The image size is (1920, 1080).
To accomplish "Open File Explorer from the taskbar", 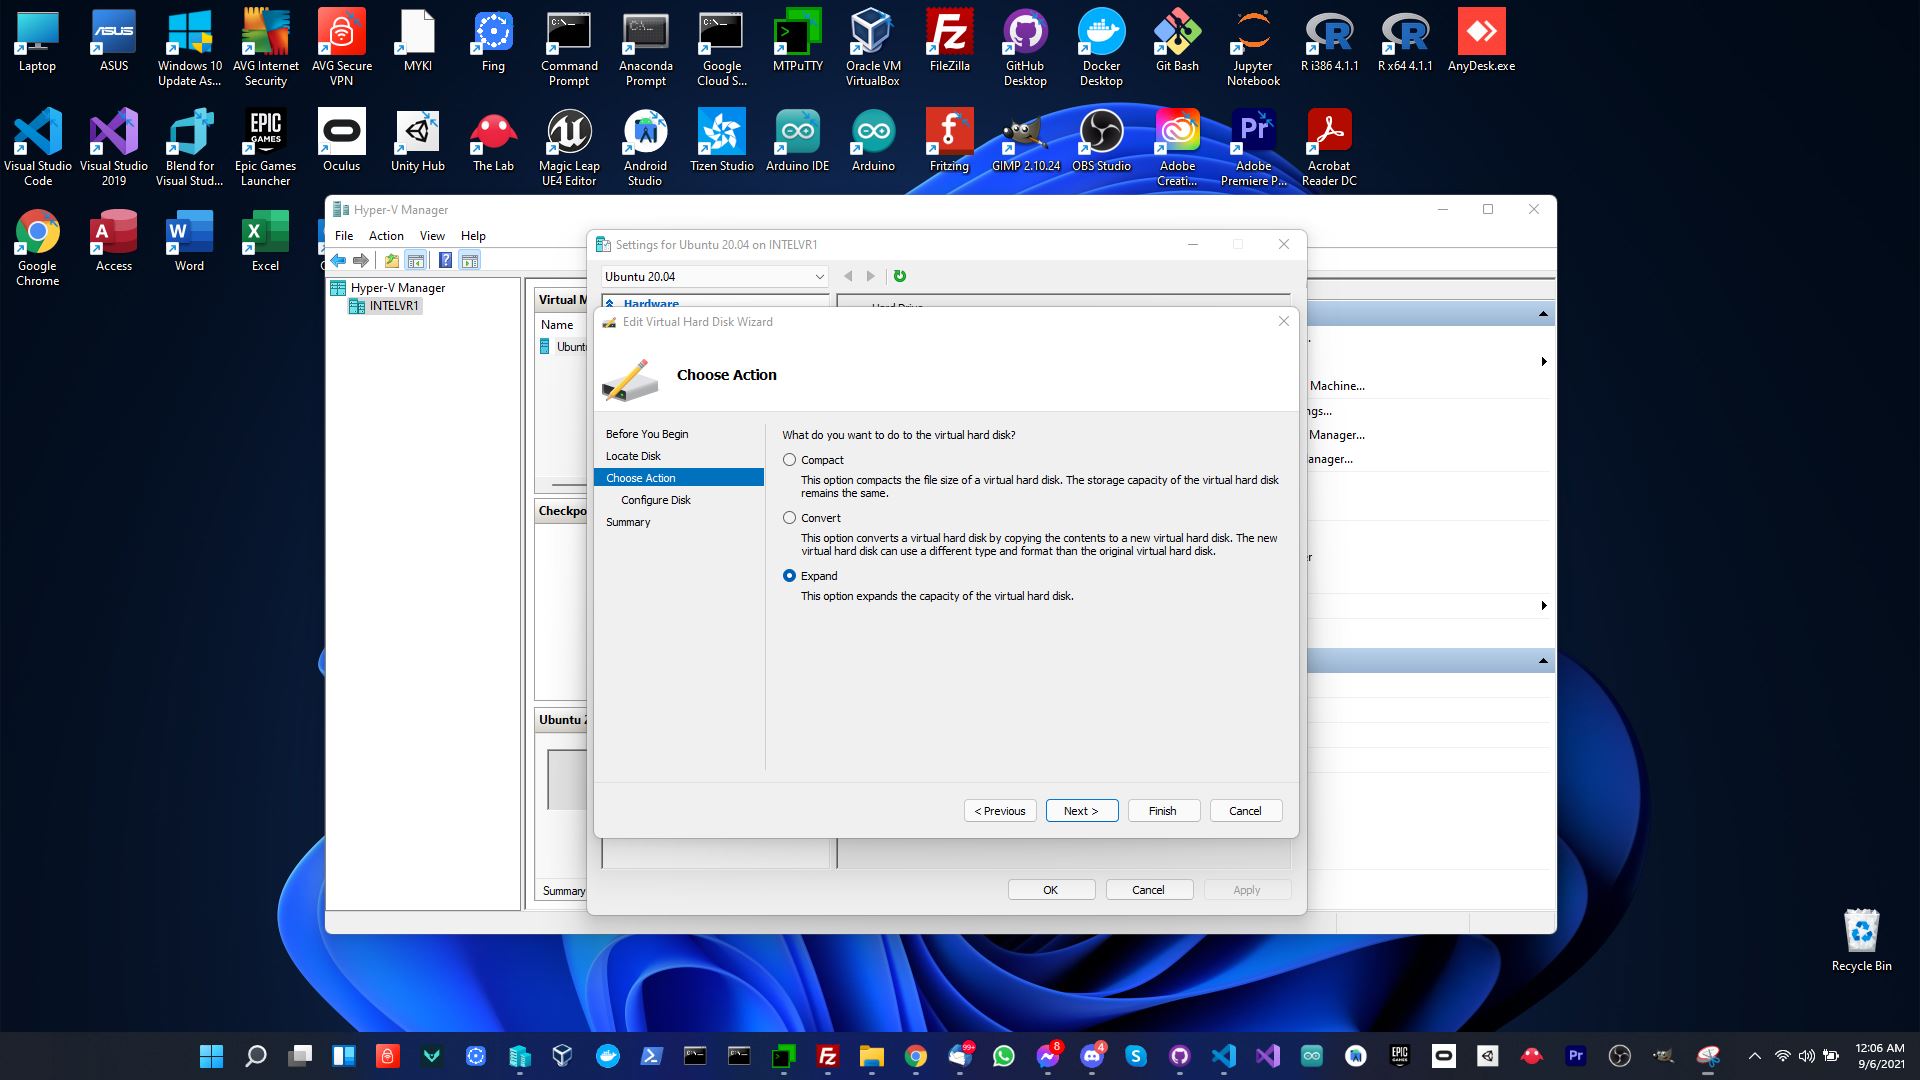I will click(871, 1056).
